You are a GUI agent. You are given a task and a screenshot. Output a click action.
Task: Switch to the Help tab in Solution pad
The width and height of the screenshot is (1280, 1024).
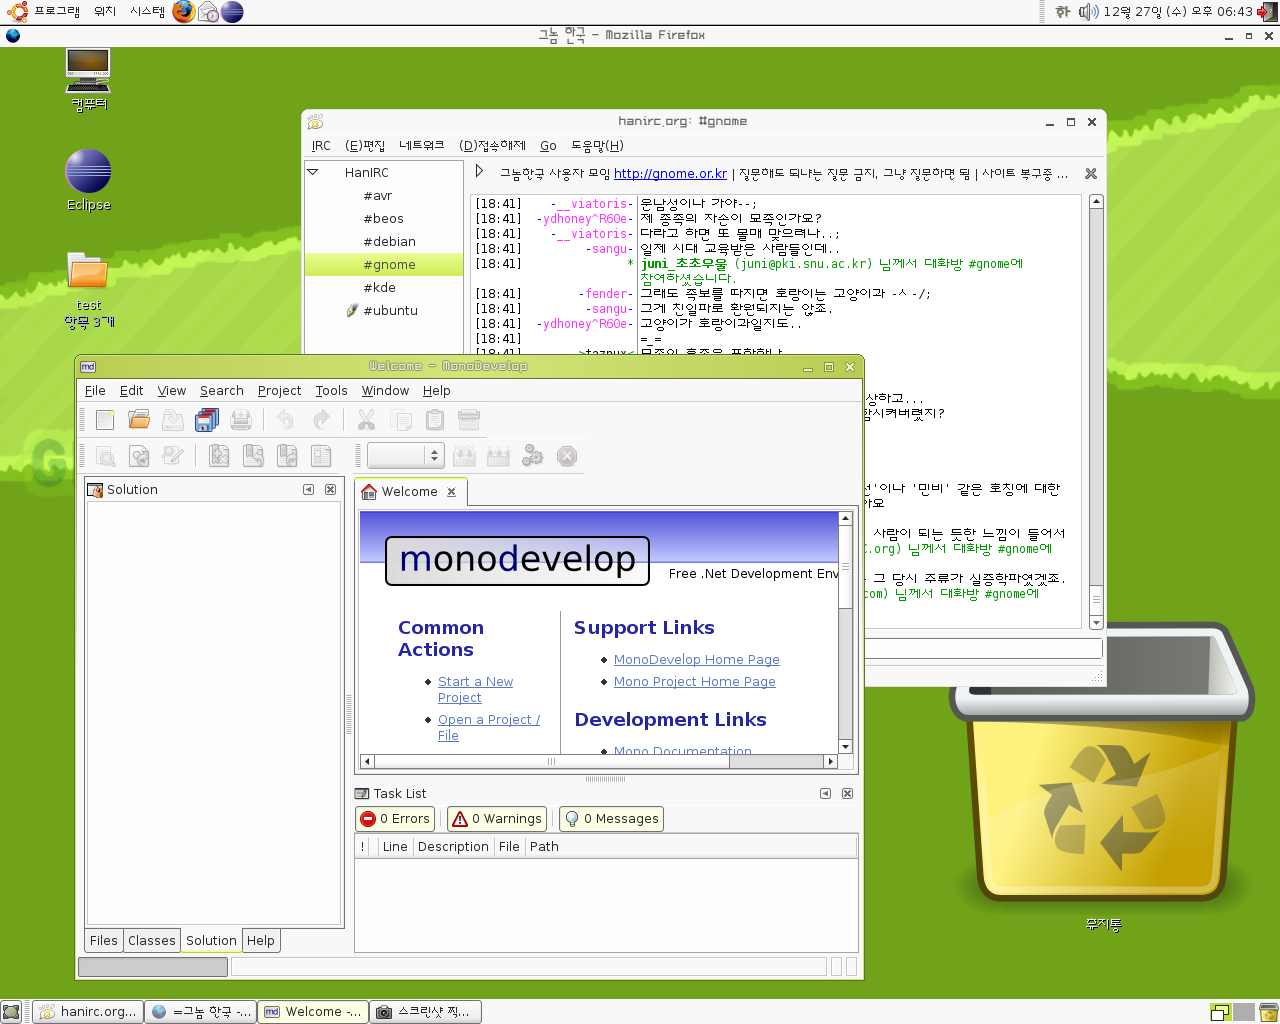click(x=261, y=941)
